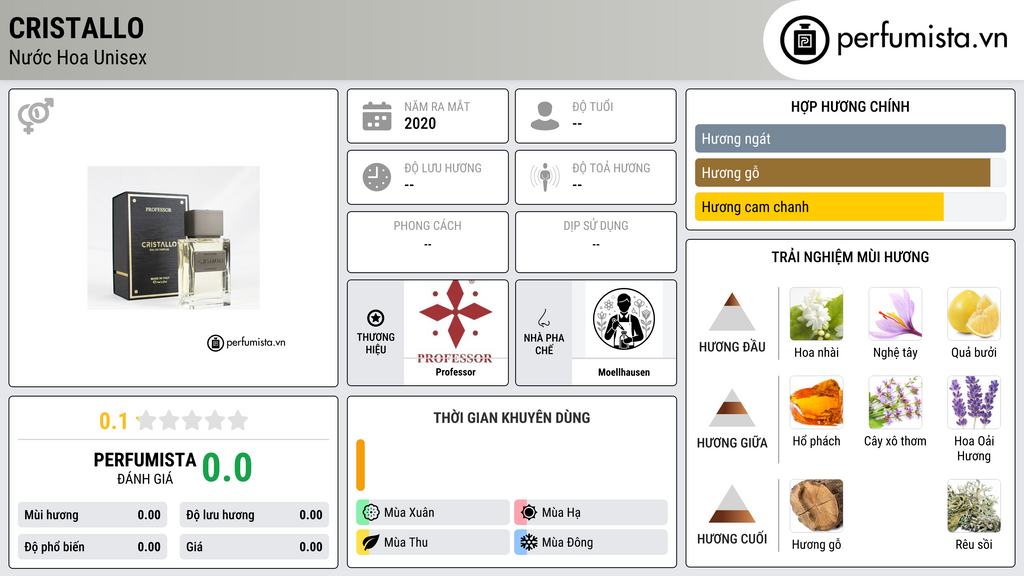Image resolution: width=1024 pixels, height=576 pixels.
Task: Click the Trải nghiệm mùi hương heading
Action: [x=850, y=257]
